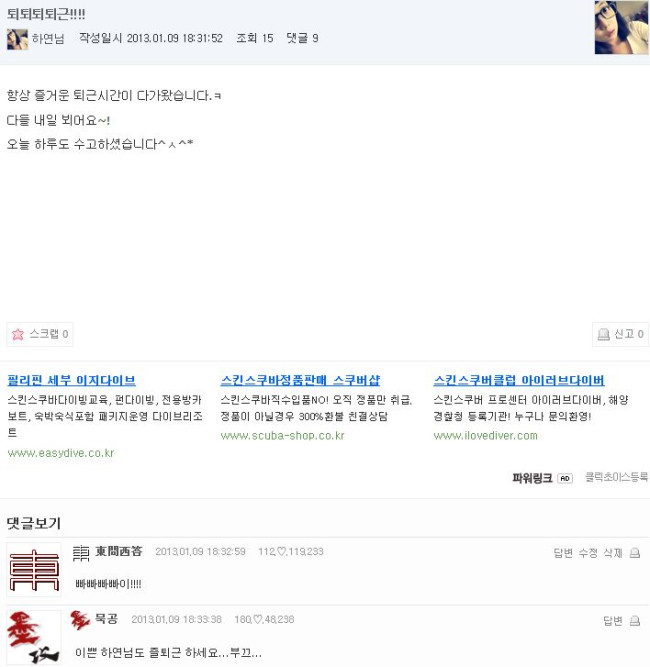Click the AD badge next to 파워링크
The width and height of the screenshot is (650, 667).
565,478
